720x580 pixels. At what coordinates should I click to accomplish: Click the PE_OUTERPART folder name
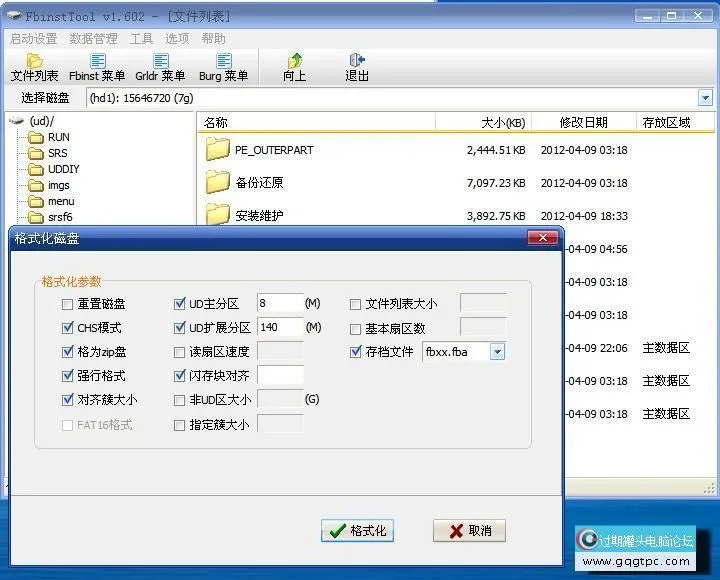(x=274, y=150)
